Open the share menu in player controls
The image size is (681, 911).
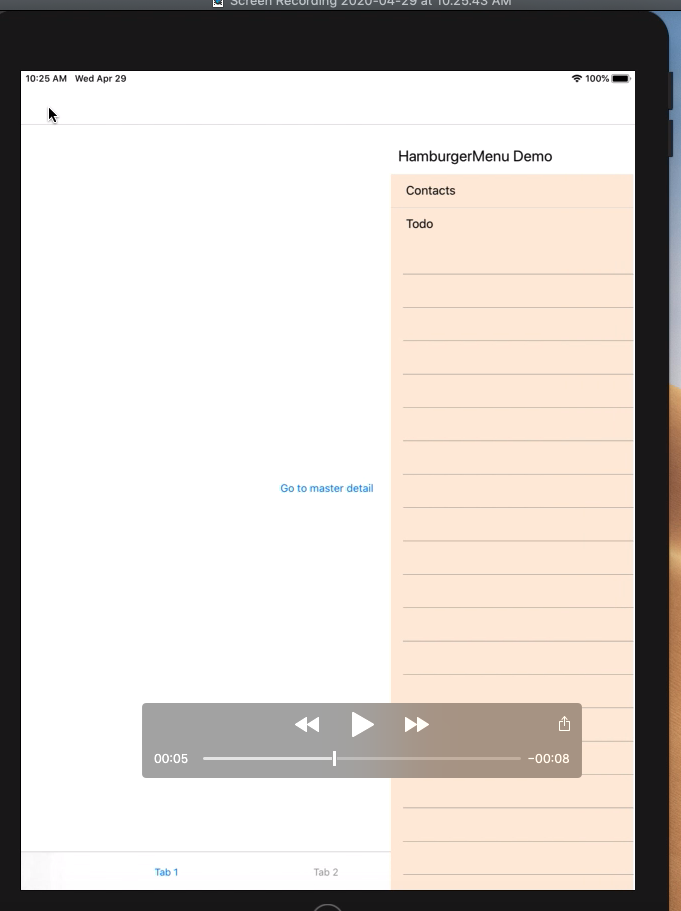(x=564, y=724)
